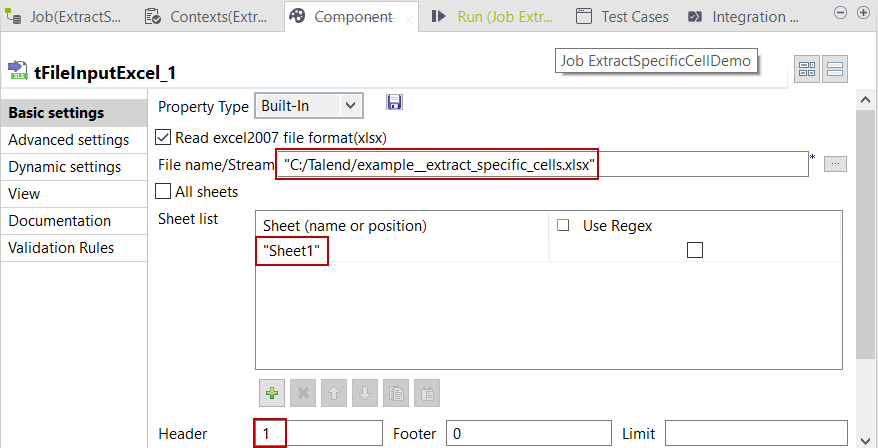Image resolution: width=878 pixels, height=448 pixels.
Task: Click the Footer input field
Action: pos(528,434)
